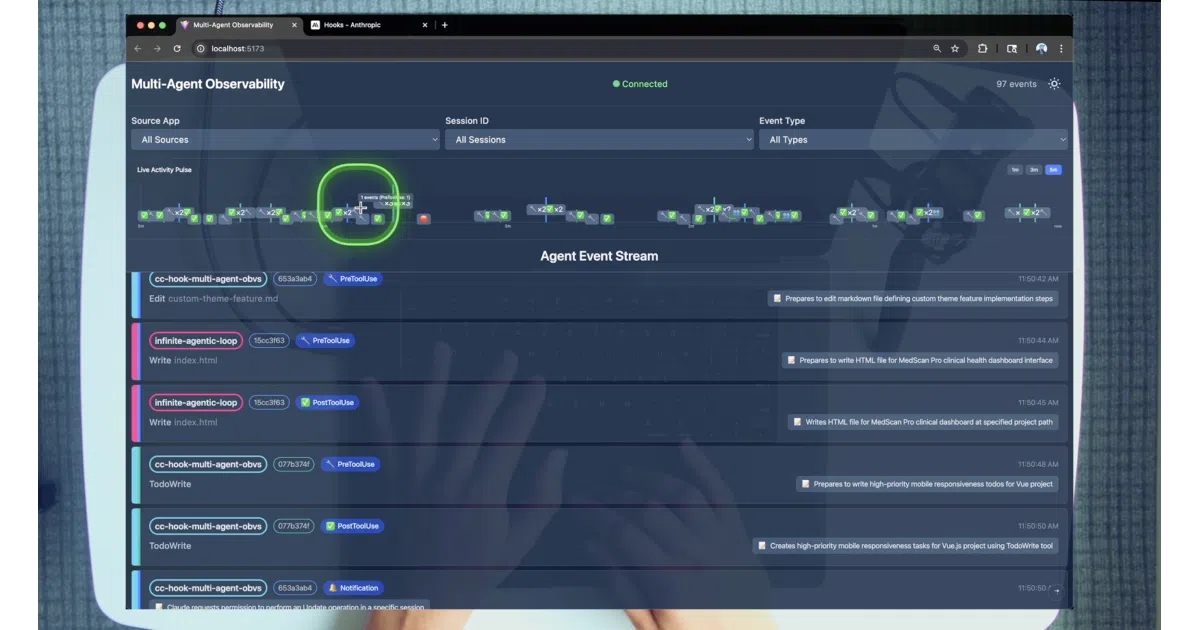Image resolution: width=1200 pixels, height=630 pixels.
Task: Click the zoom magnifier icon in address bar
Action: click(937, 48)
